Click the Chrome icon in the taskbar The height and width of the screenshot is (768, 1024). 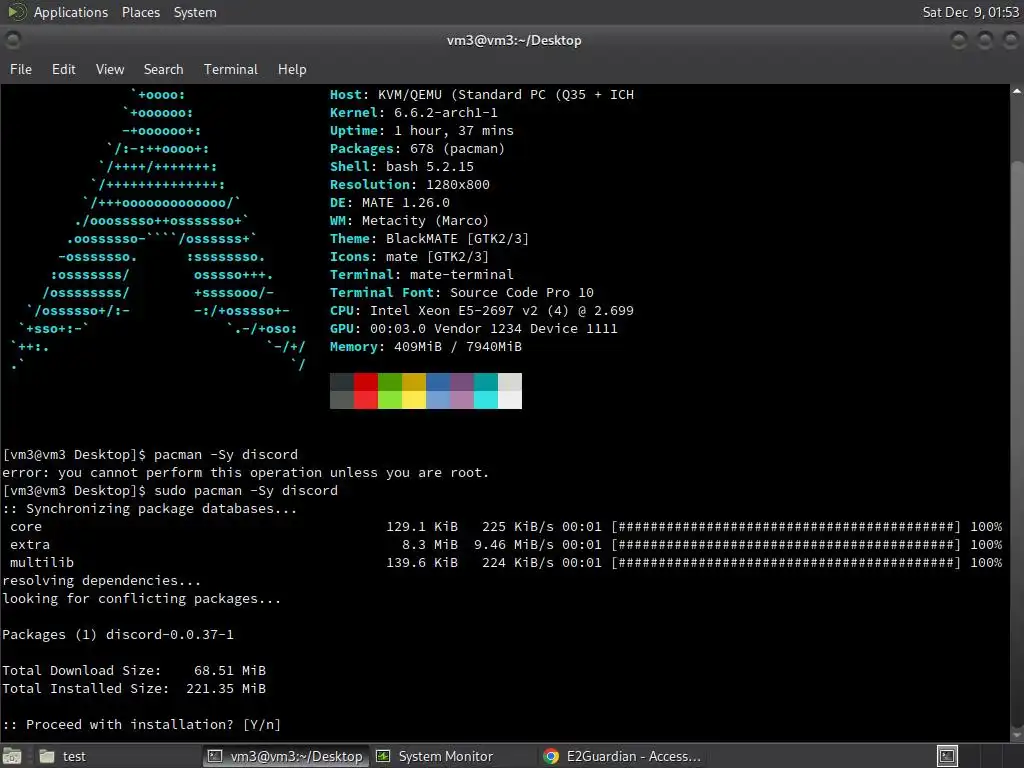pos(551,756)
